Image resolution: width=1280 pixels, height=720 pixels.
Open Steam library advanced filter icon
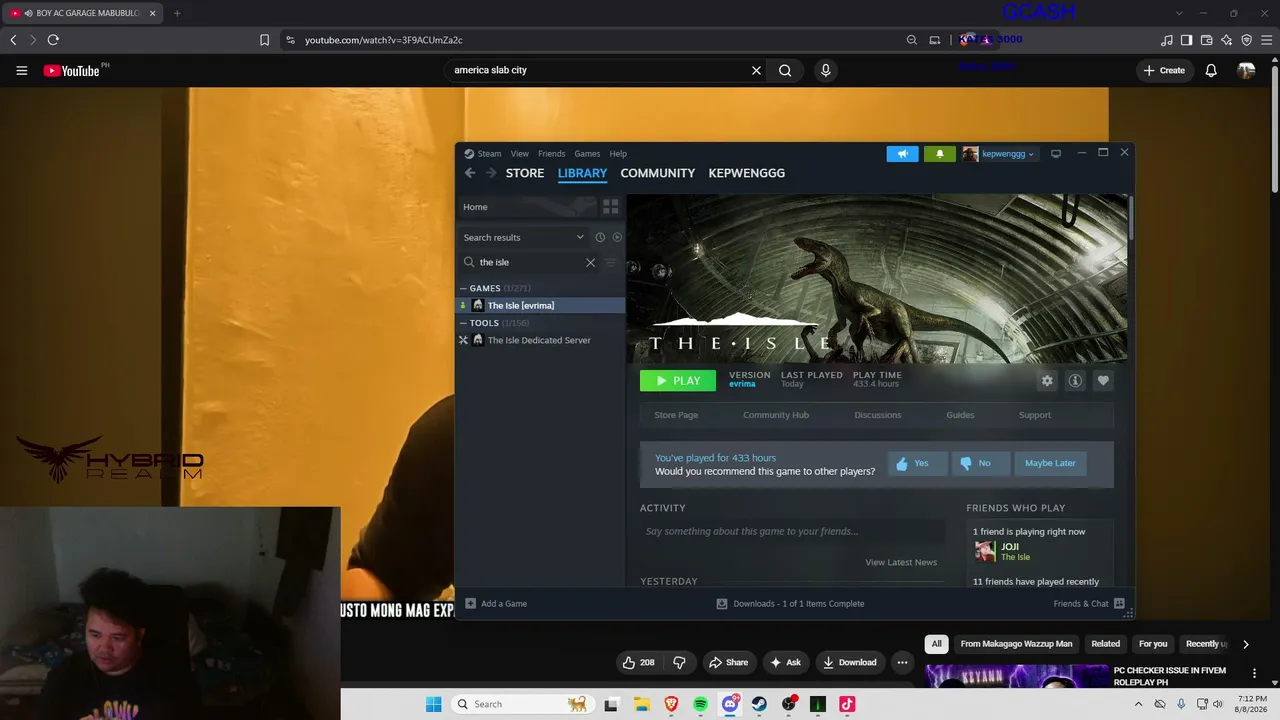pos(610,262)
